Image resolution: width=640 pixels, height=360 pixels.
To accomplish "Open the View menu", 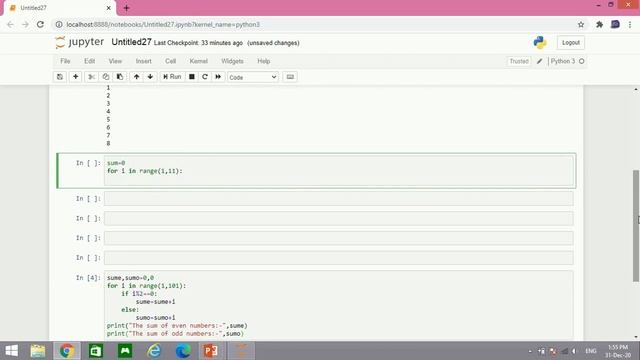I will [115, 61].
